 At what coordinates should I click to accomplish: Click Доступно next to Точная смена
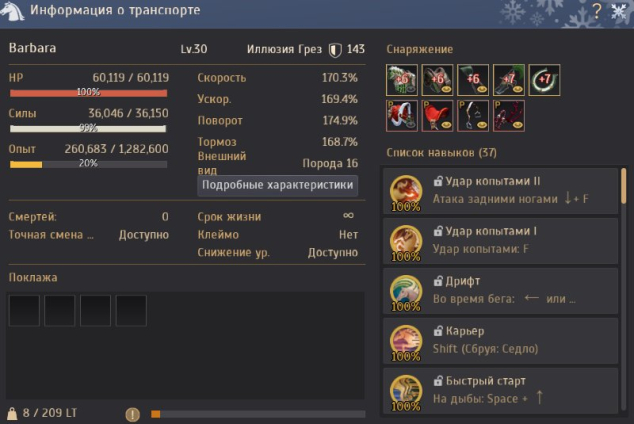point(144,235)
